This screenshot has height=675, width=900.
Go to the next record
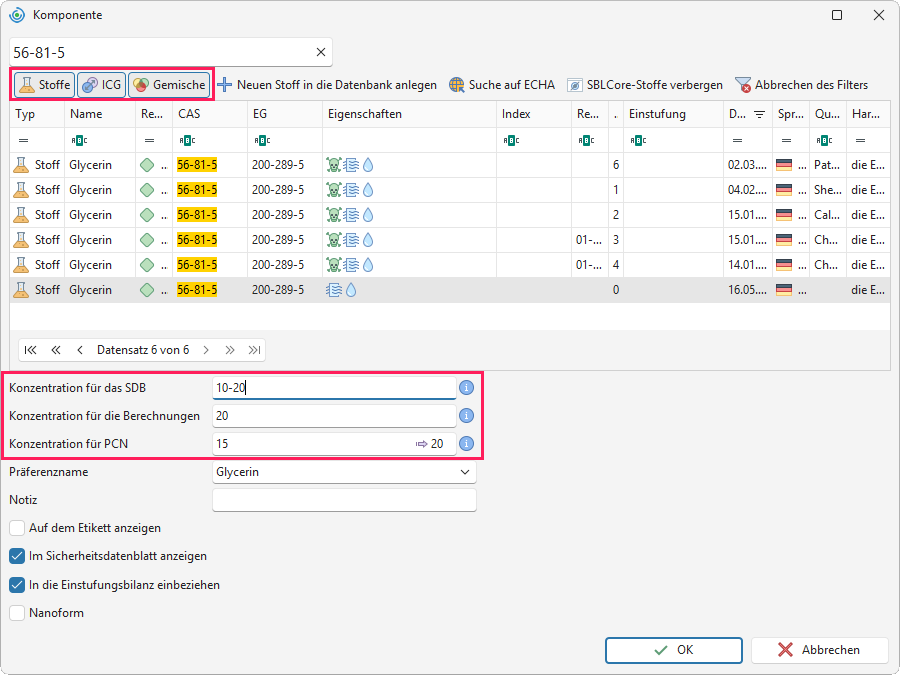pos(206,350)
